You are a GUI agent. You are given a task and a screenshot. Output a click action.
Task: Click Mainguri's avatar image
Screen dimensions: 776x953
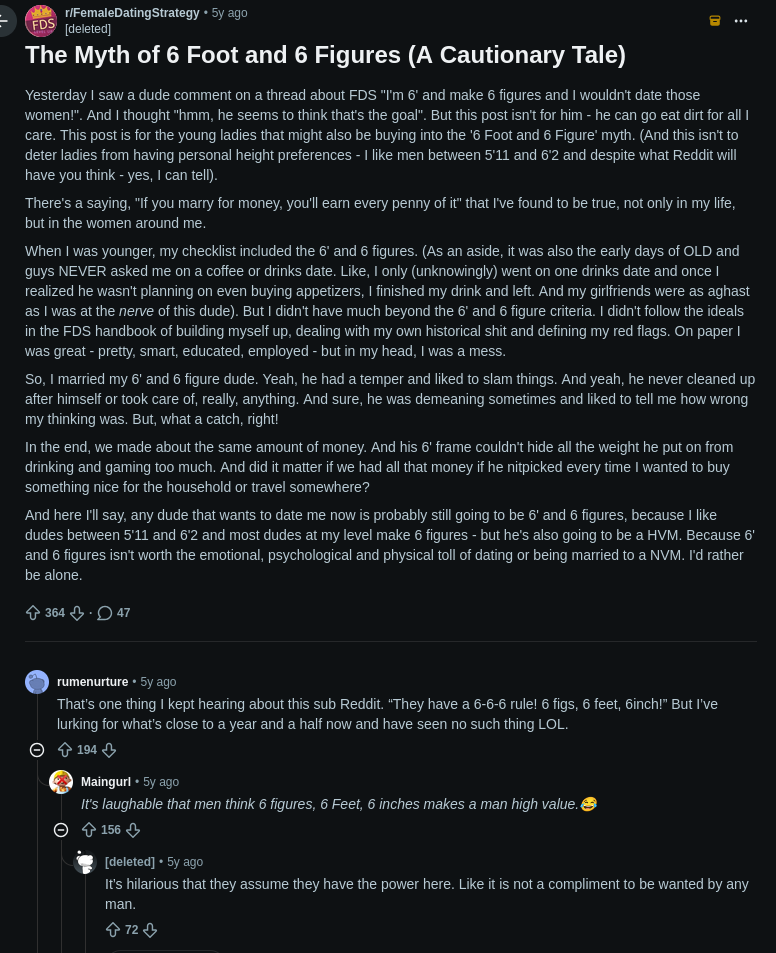click(61, 782)
